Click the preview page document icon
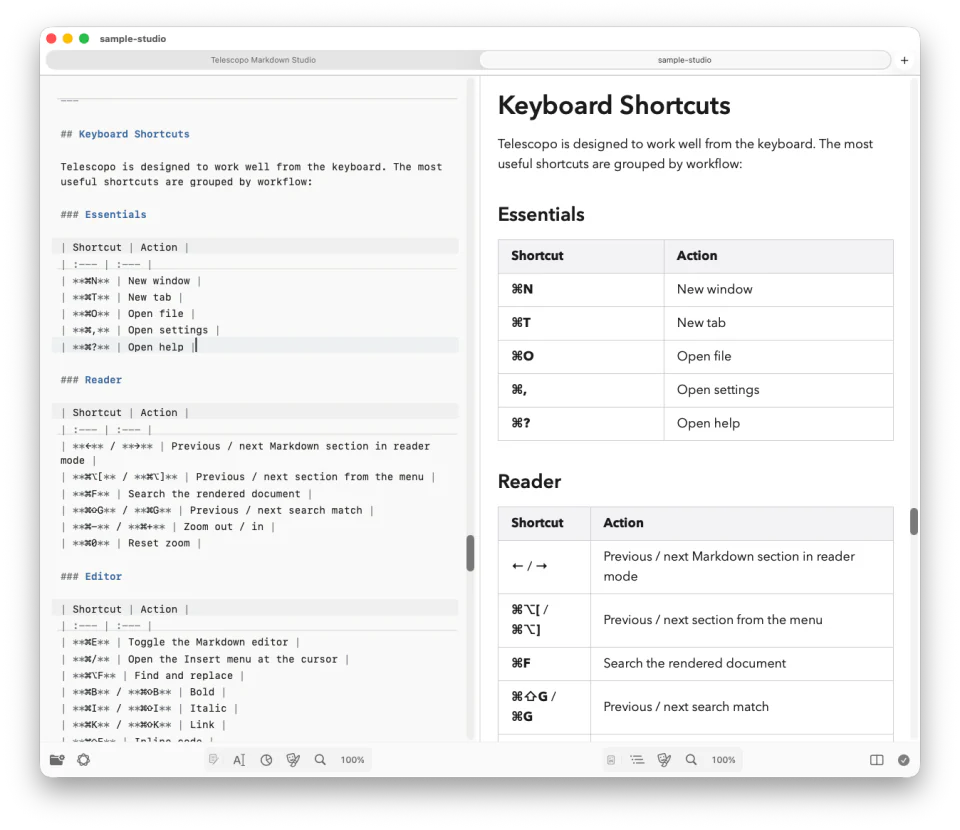960x830 pixels. pos(611,760)
